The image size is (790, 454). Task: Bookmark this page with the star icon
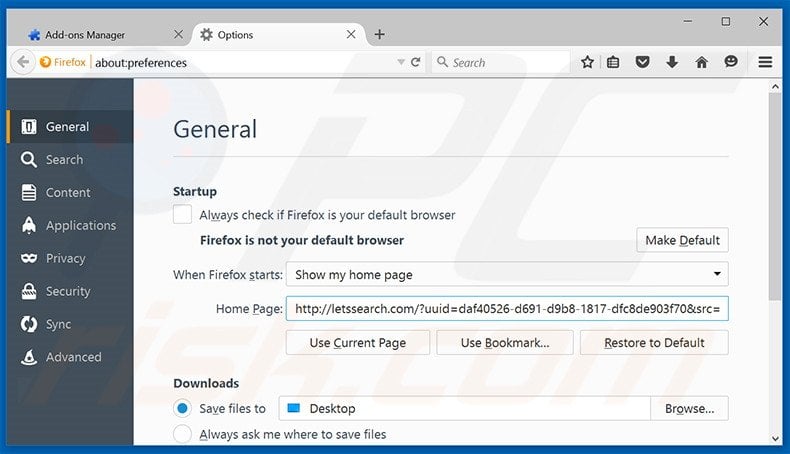coord(587,62)
